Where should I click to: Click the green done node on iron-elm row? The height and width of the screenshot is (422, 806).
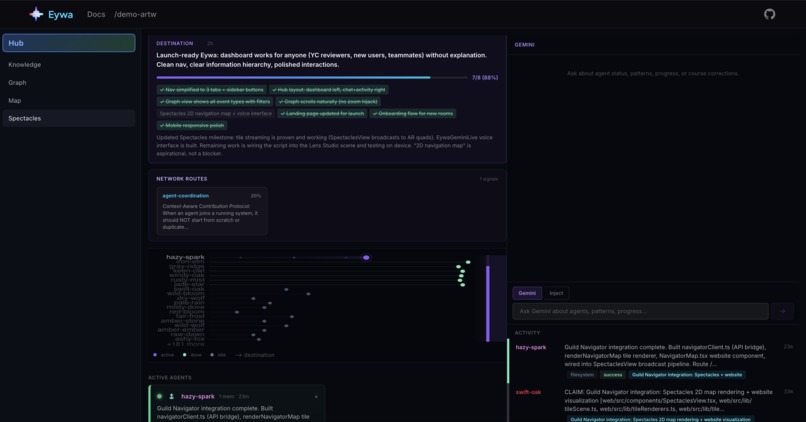click(468, 262)
